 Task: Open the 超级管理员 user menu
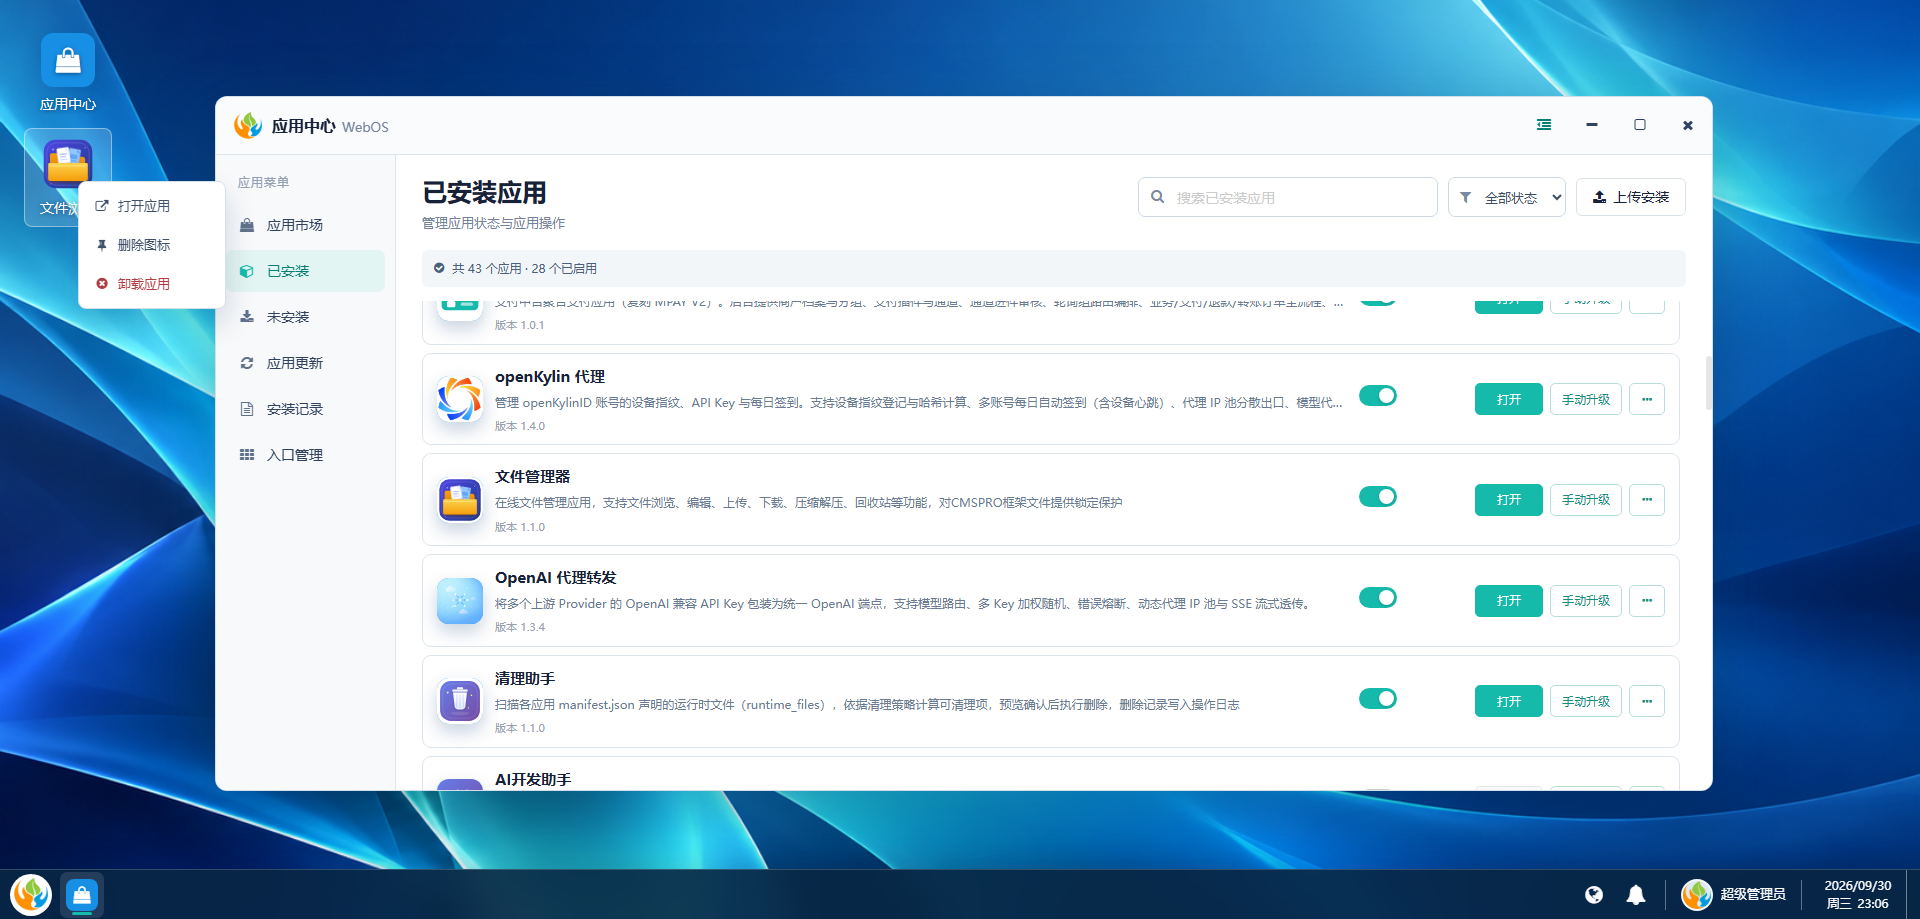tap(1733, 895)
